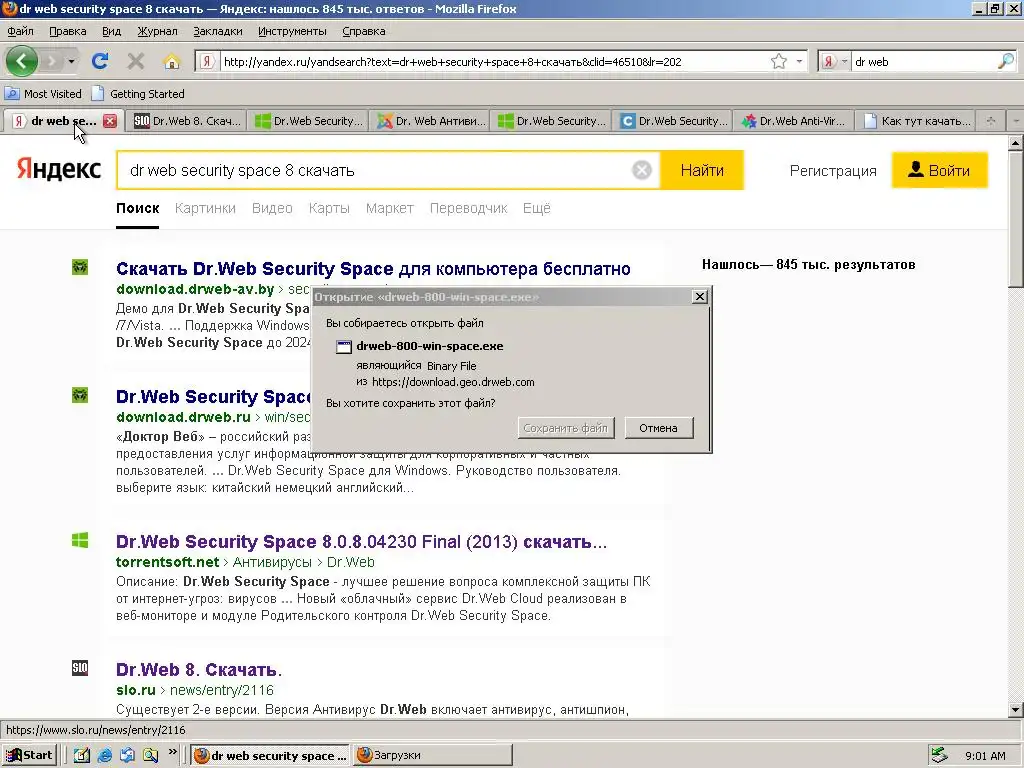Switch to the Загрузки window in the taskbar

click(432, 756)
